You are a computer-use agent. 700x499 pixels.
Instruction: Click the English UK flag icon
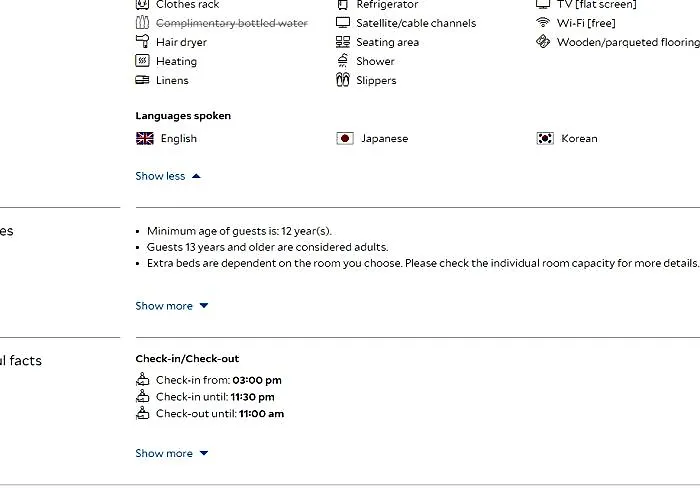145,138
